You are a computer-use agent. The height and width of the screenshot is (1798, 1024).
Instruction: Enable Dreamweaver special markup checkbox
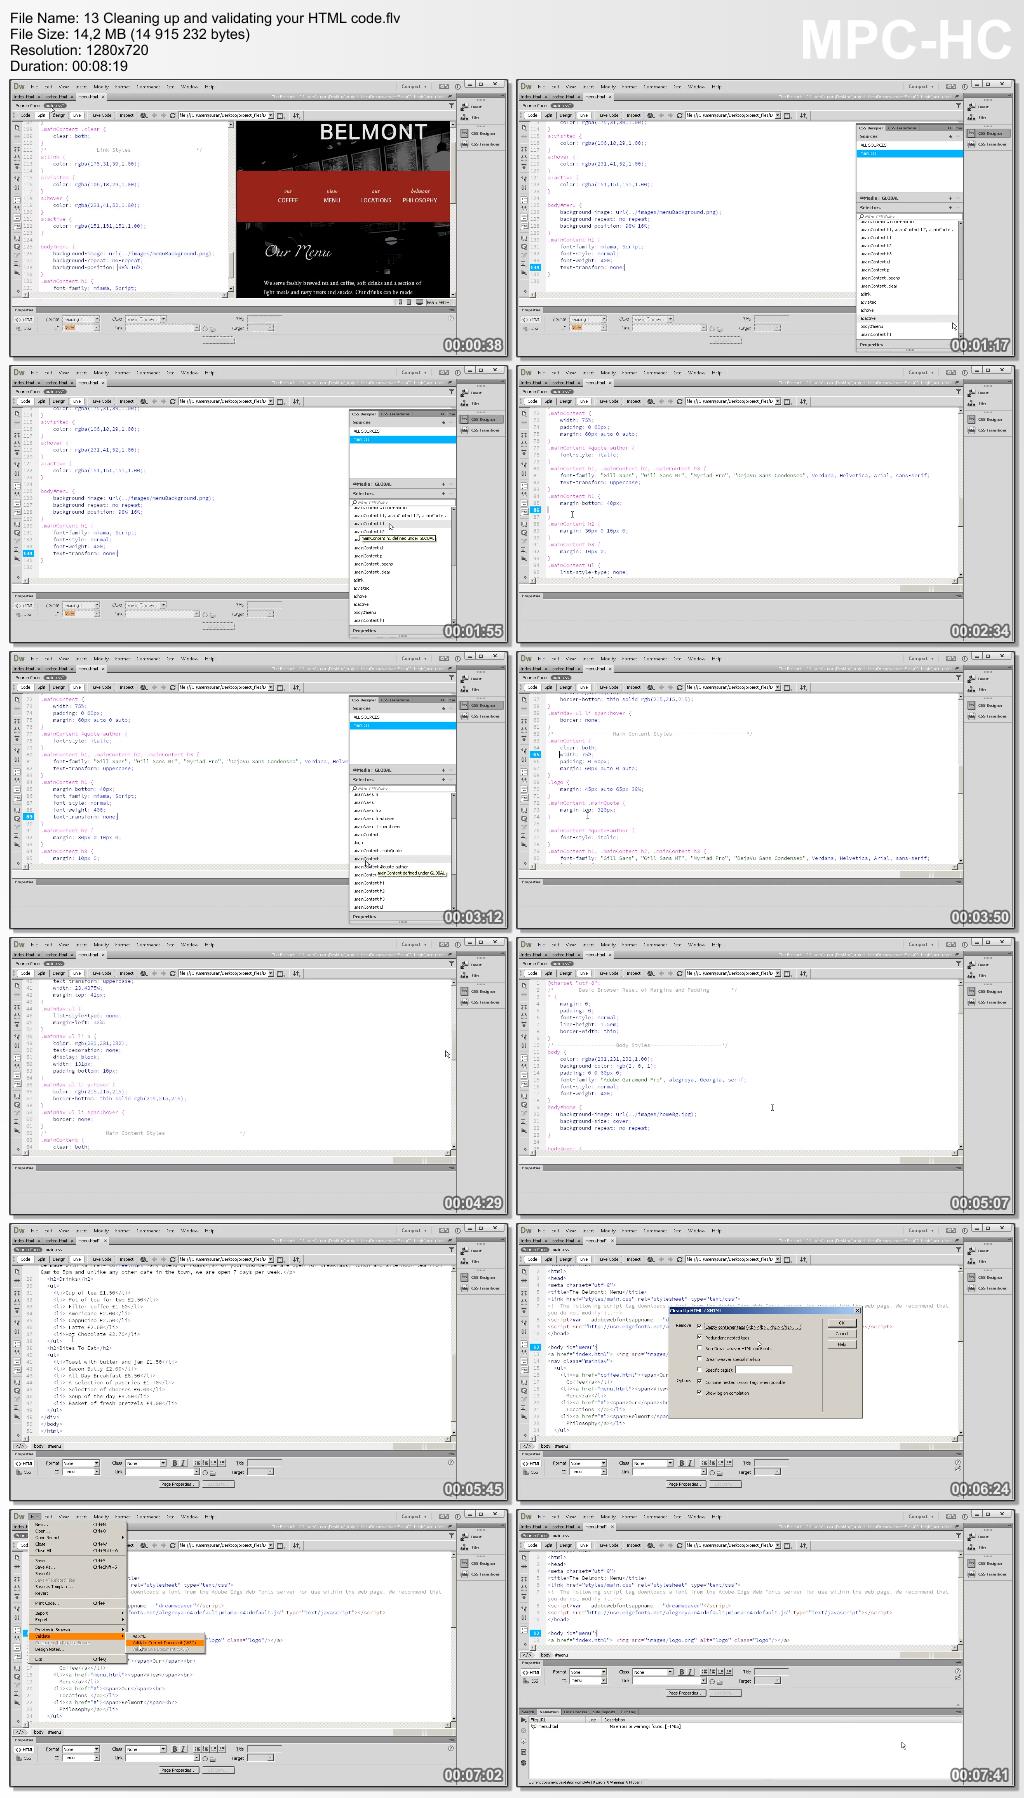pos(700,1359)
